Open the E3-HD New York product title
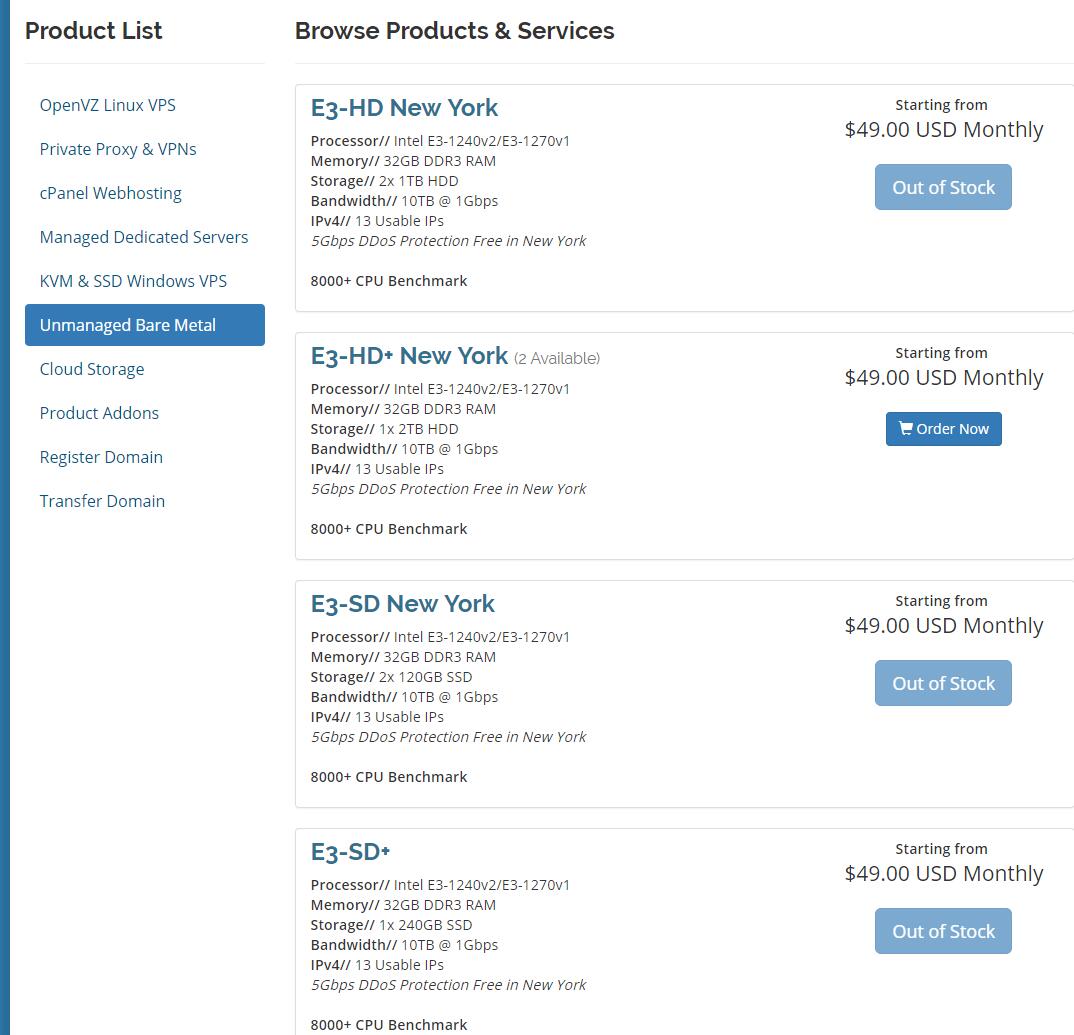This screenshot has height=1035, width=1074. coord(404,108)
